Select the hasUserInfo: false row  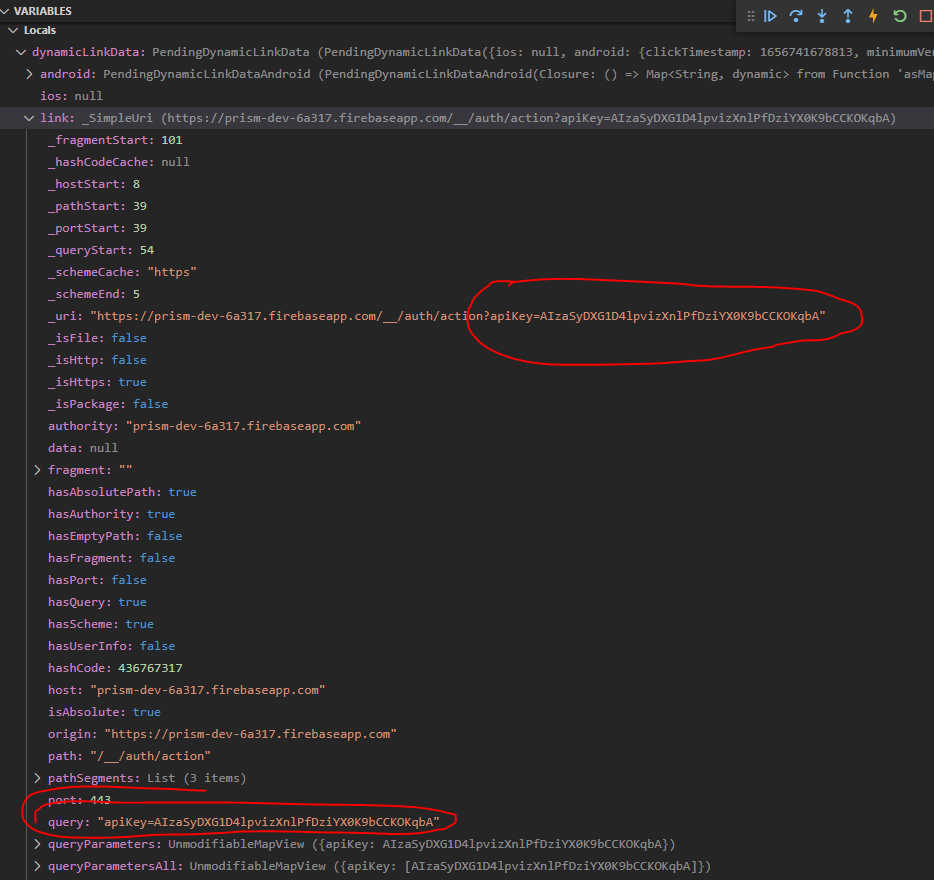tap(467, 646)
